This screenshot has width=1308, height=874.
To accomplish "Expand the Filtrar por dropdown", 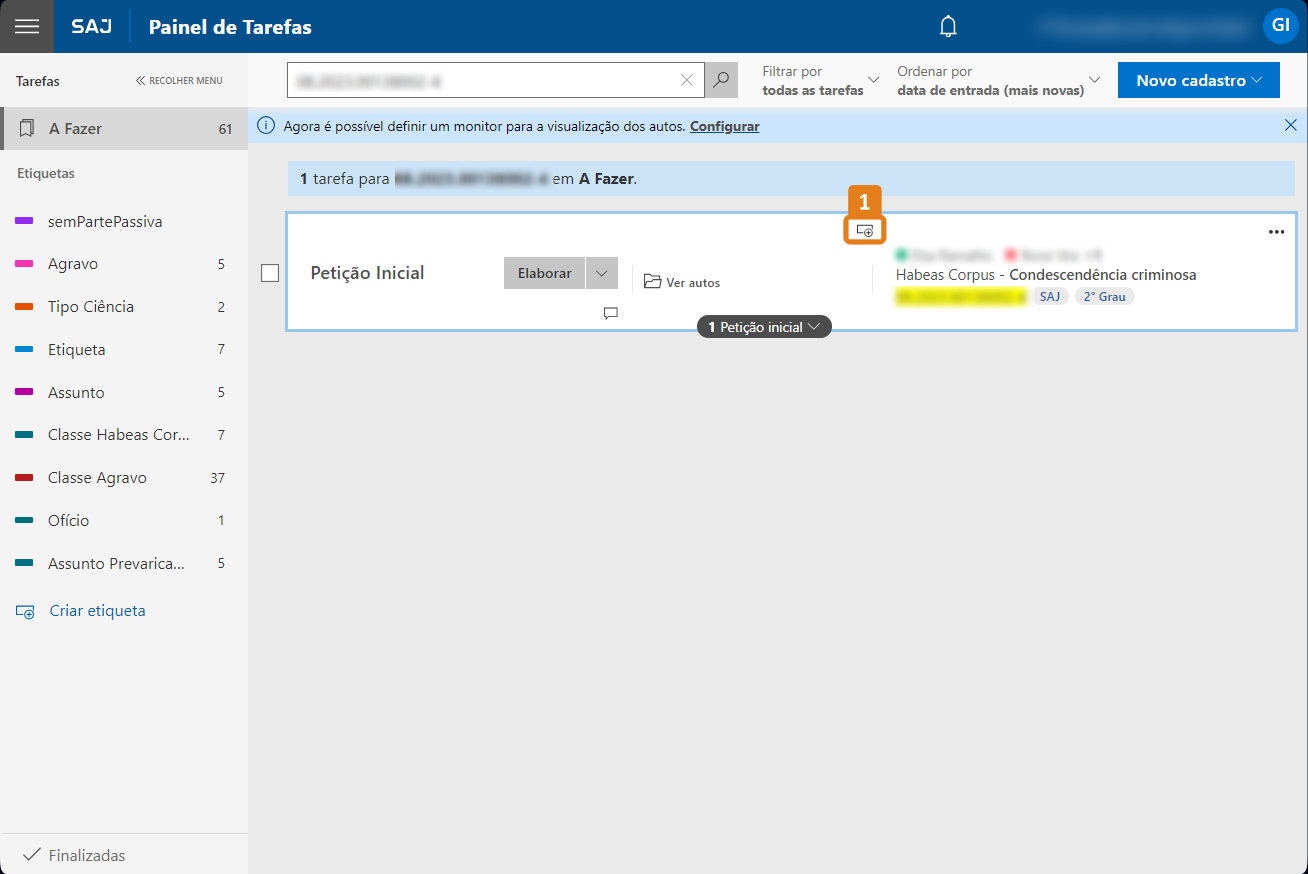I will (x=820, y=80).
